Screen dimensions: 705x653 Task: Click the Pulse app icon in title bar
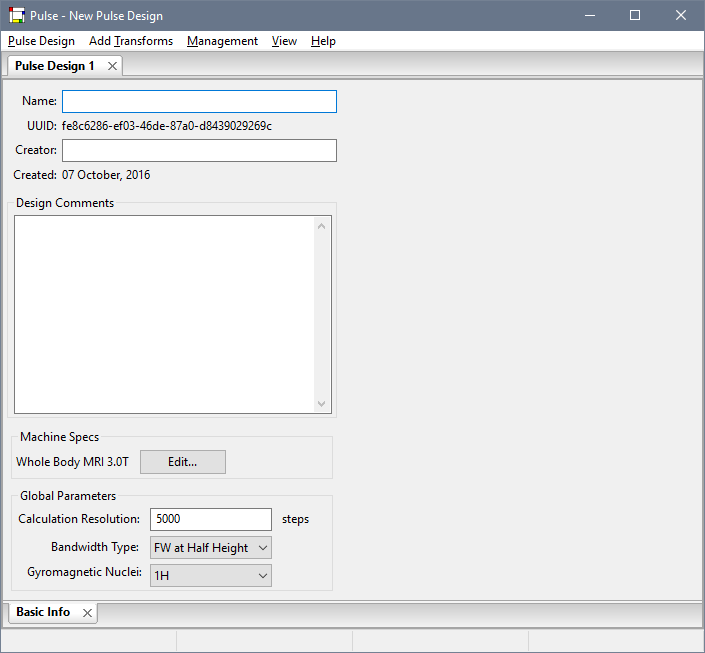pos(17,15)
